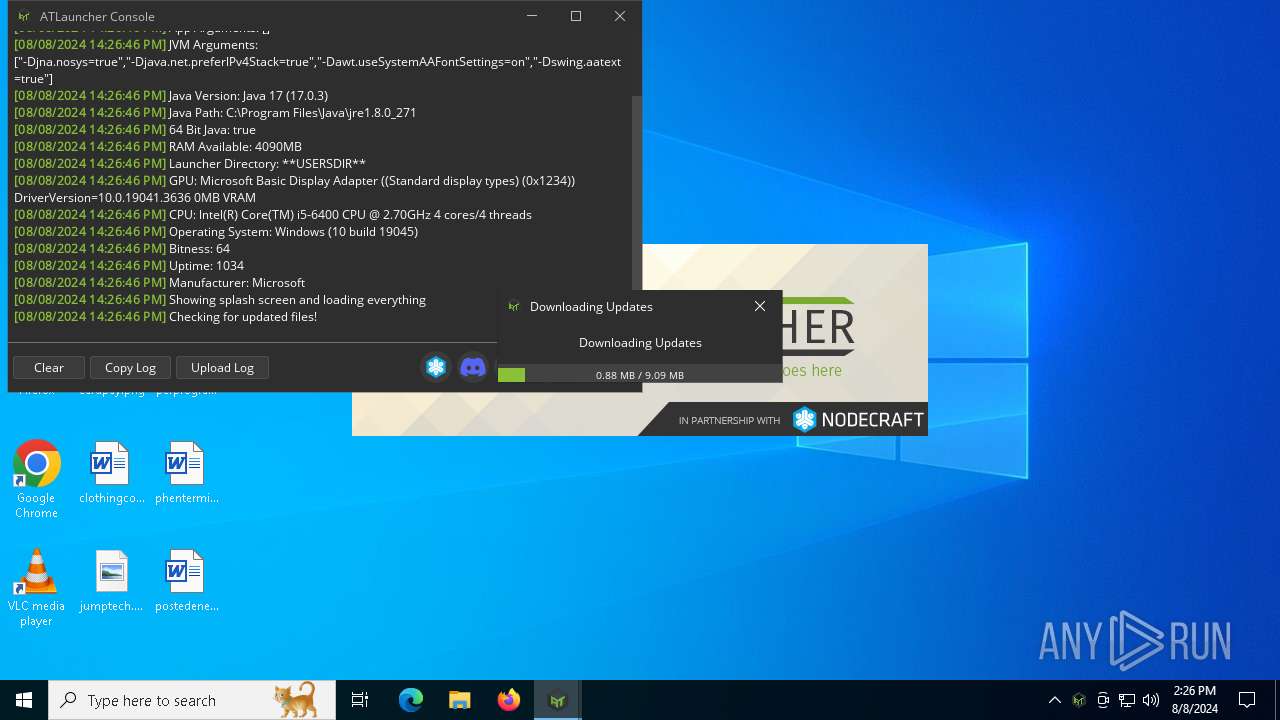Click the Downloading Updates dialog title icon
This screenshot has width=1280, height=720.
click(514, 307)
